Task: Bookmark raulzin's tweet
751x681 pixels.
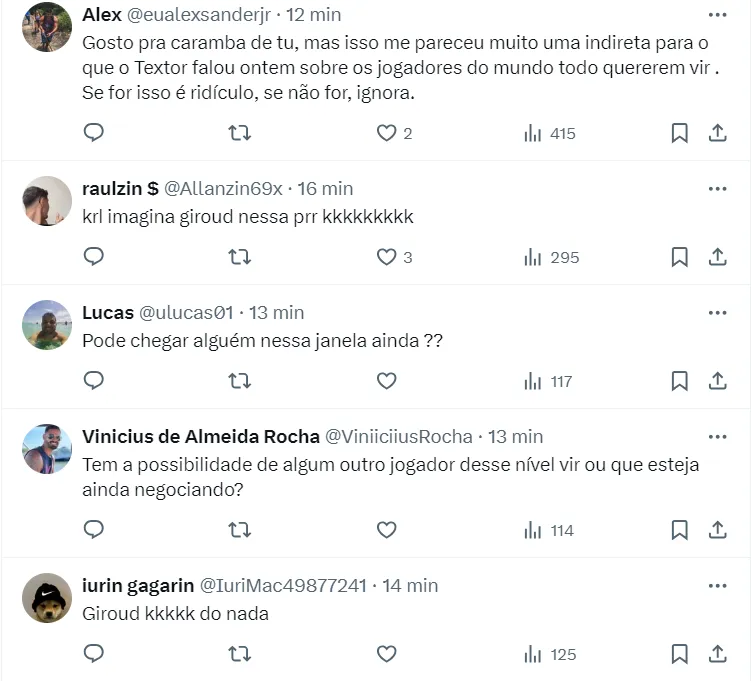Action: point(680,257)
